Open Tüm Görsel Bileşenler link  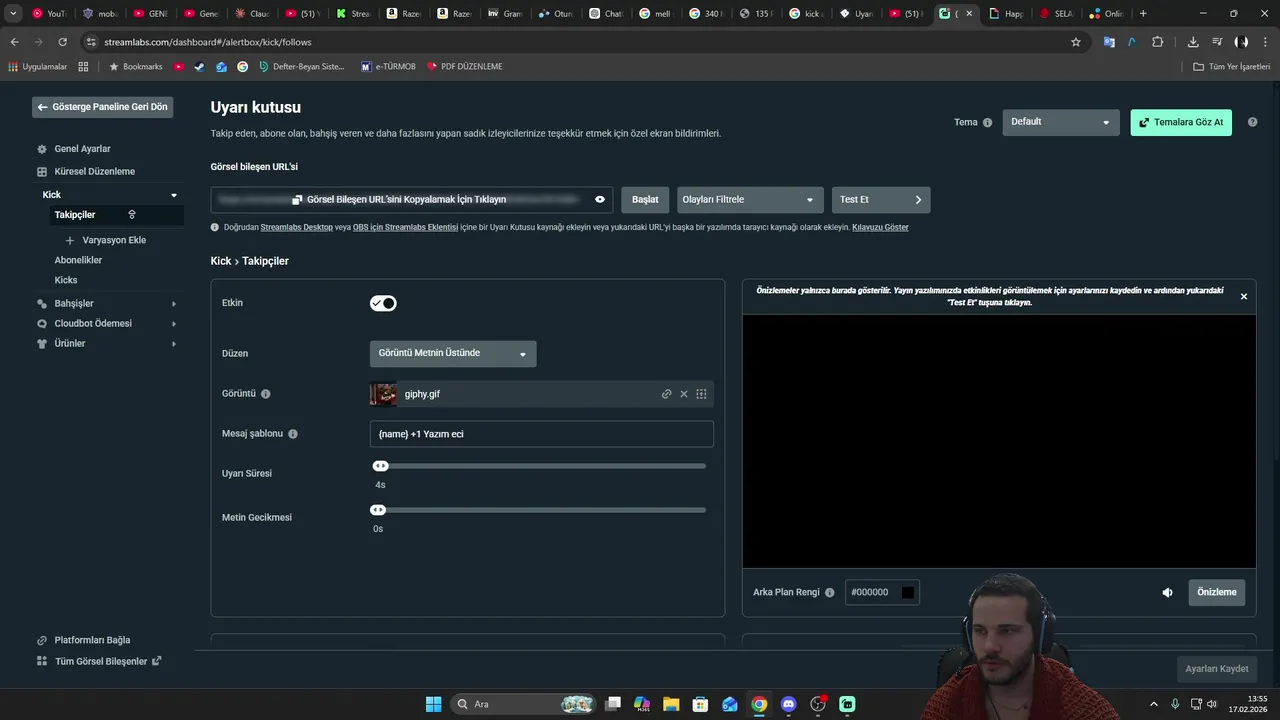click(101, 661)
